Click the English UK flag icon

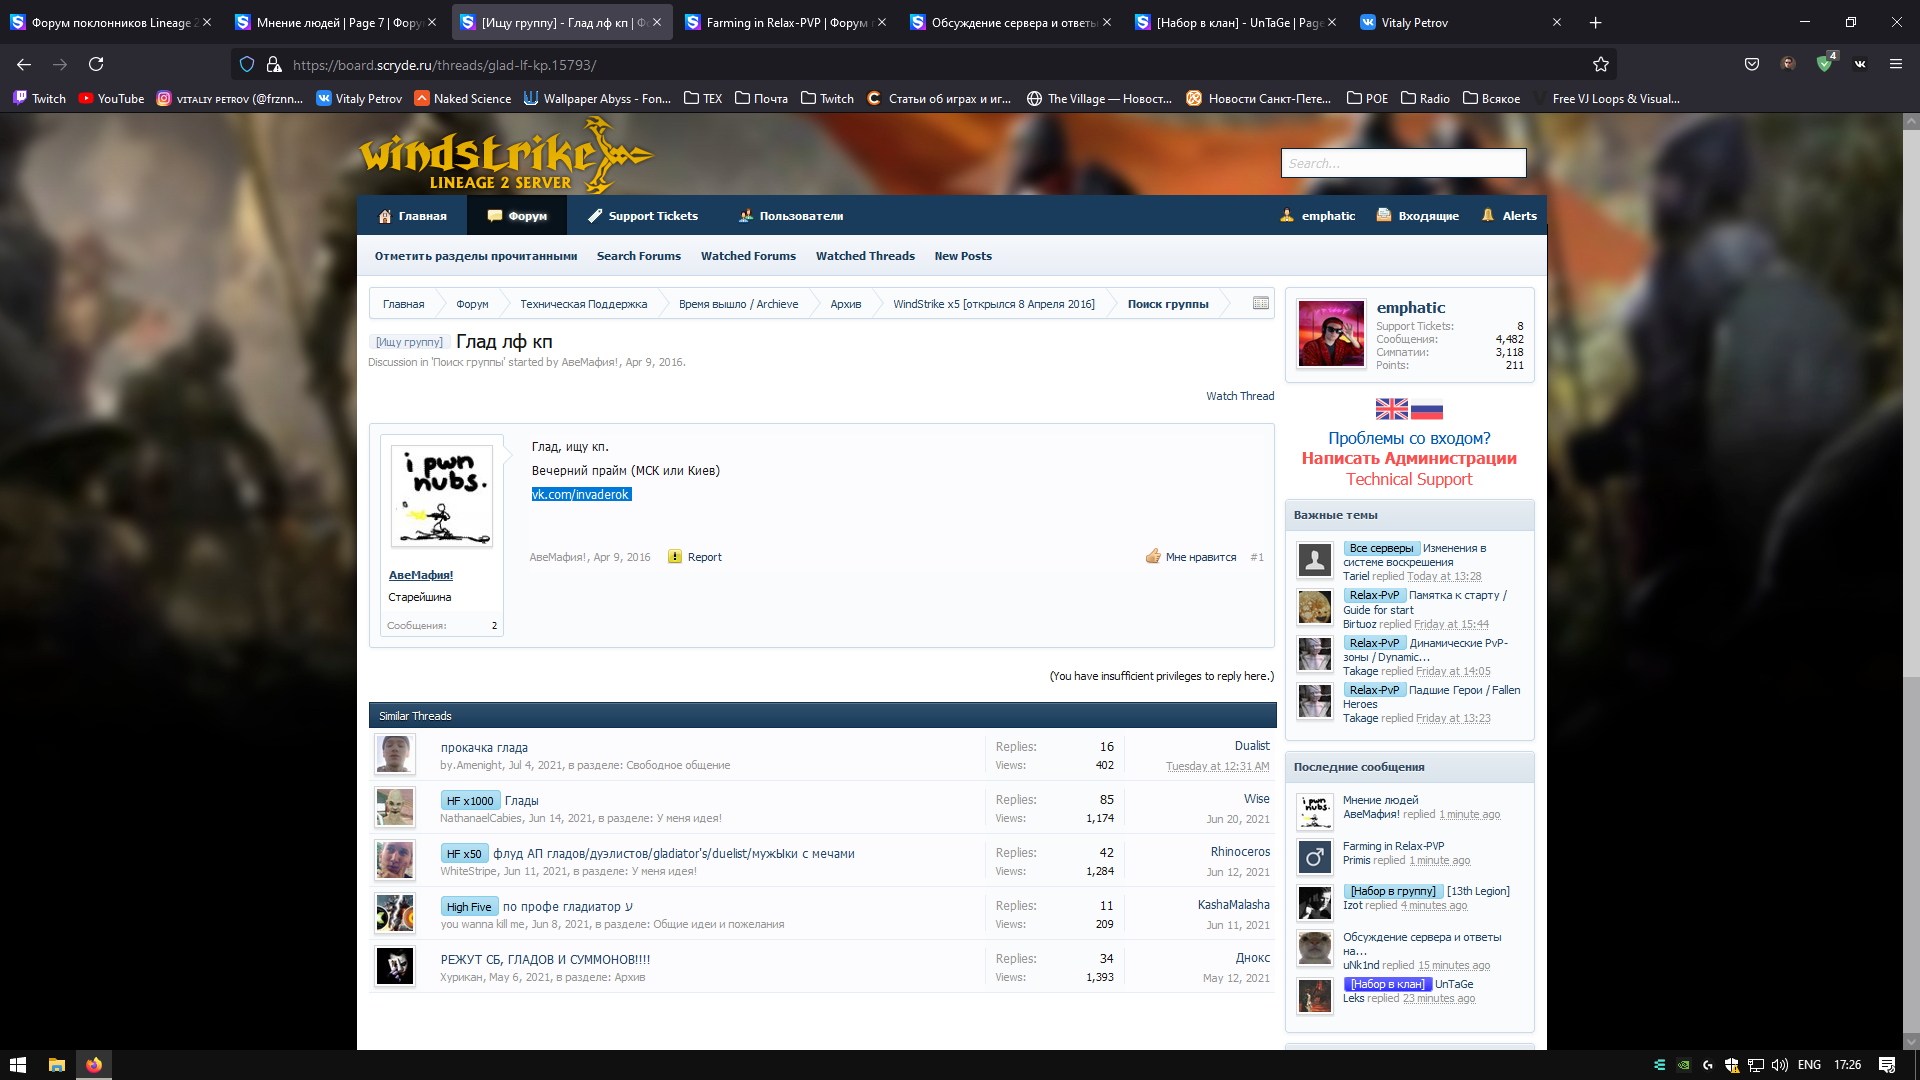[x=1391, y=409]
